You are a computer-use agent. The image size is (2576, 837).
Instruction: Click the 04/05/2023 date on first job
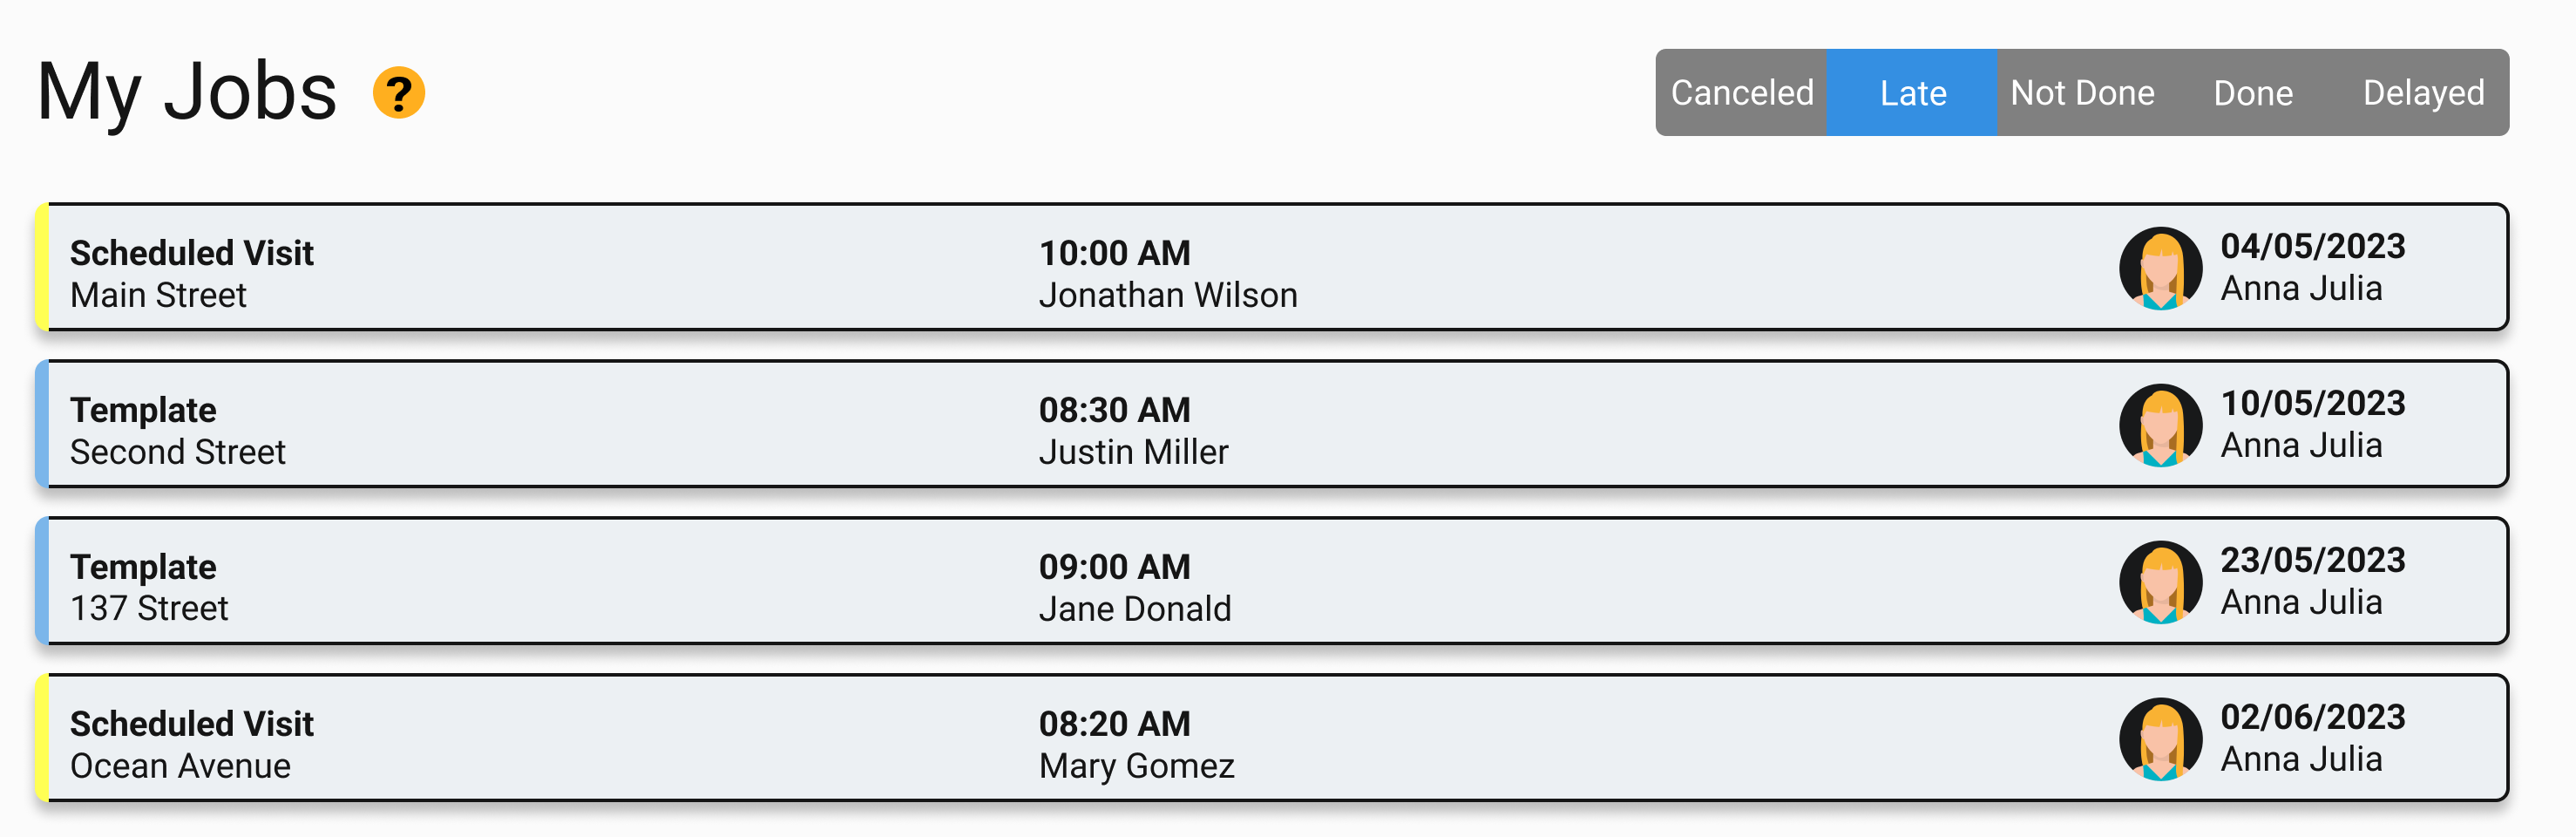pos(2313,247)
